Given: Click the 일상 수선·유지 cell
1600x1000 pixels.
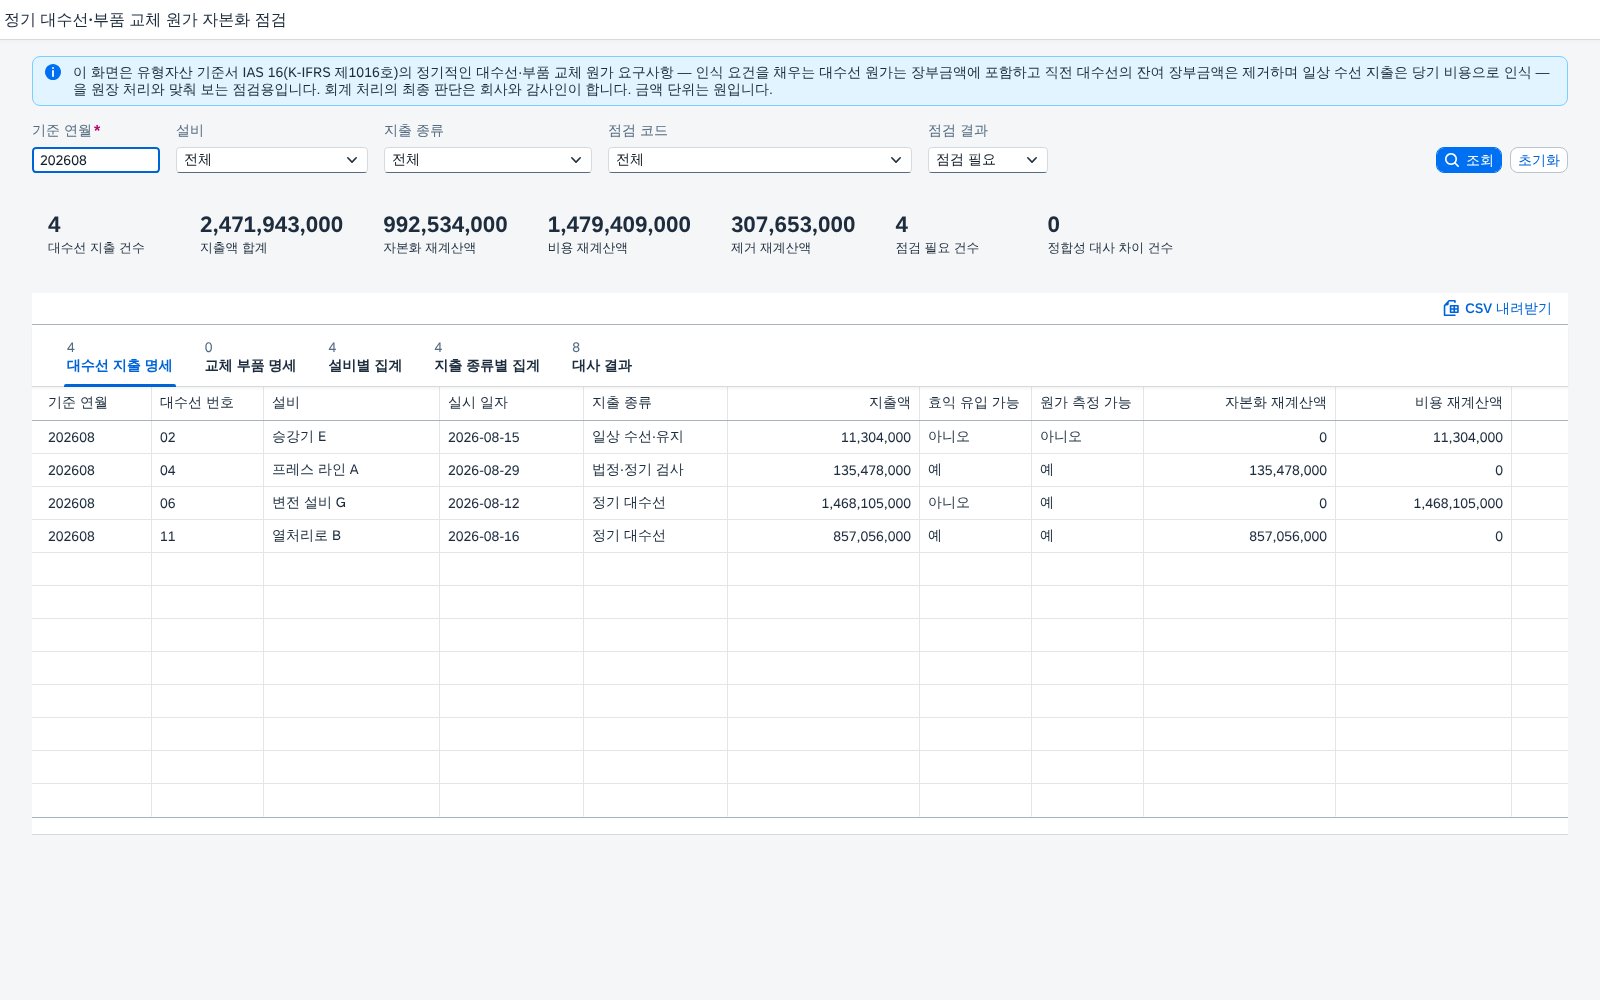Looking at the screenshot, I should coord(656,437).
